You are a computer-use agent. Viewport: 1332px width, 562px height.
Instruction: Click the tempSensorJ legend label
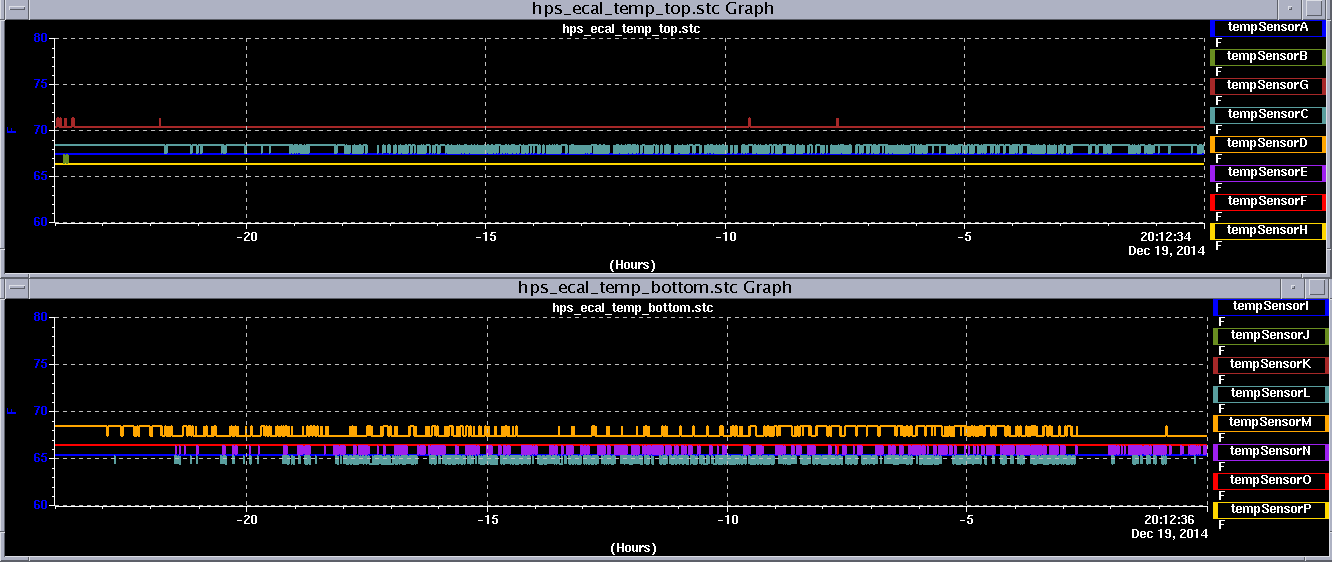click(1270, 336)
